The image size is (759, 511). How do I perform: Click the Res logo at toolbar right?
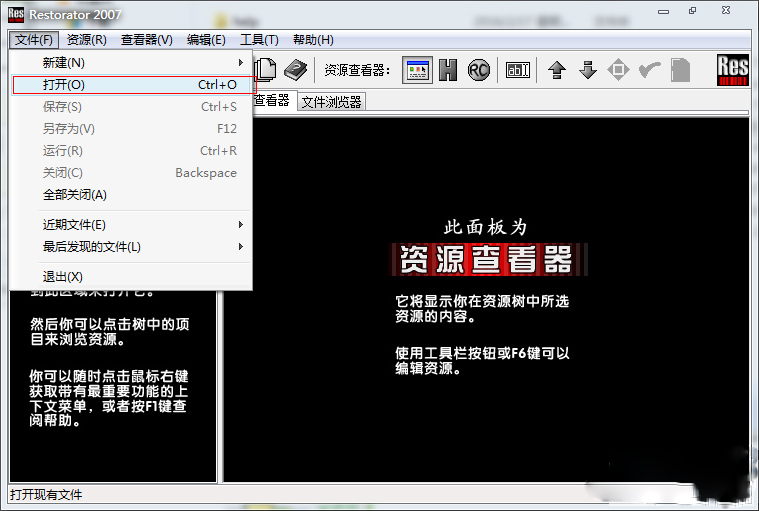[x=733, y=70]
